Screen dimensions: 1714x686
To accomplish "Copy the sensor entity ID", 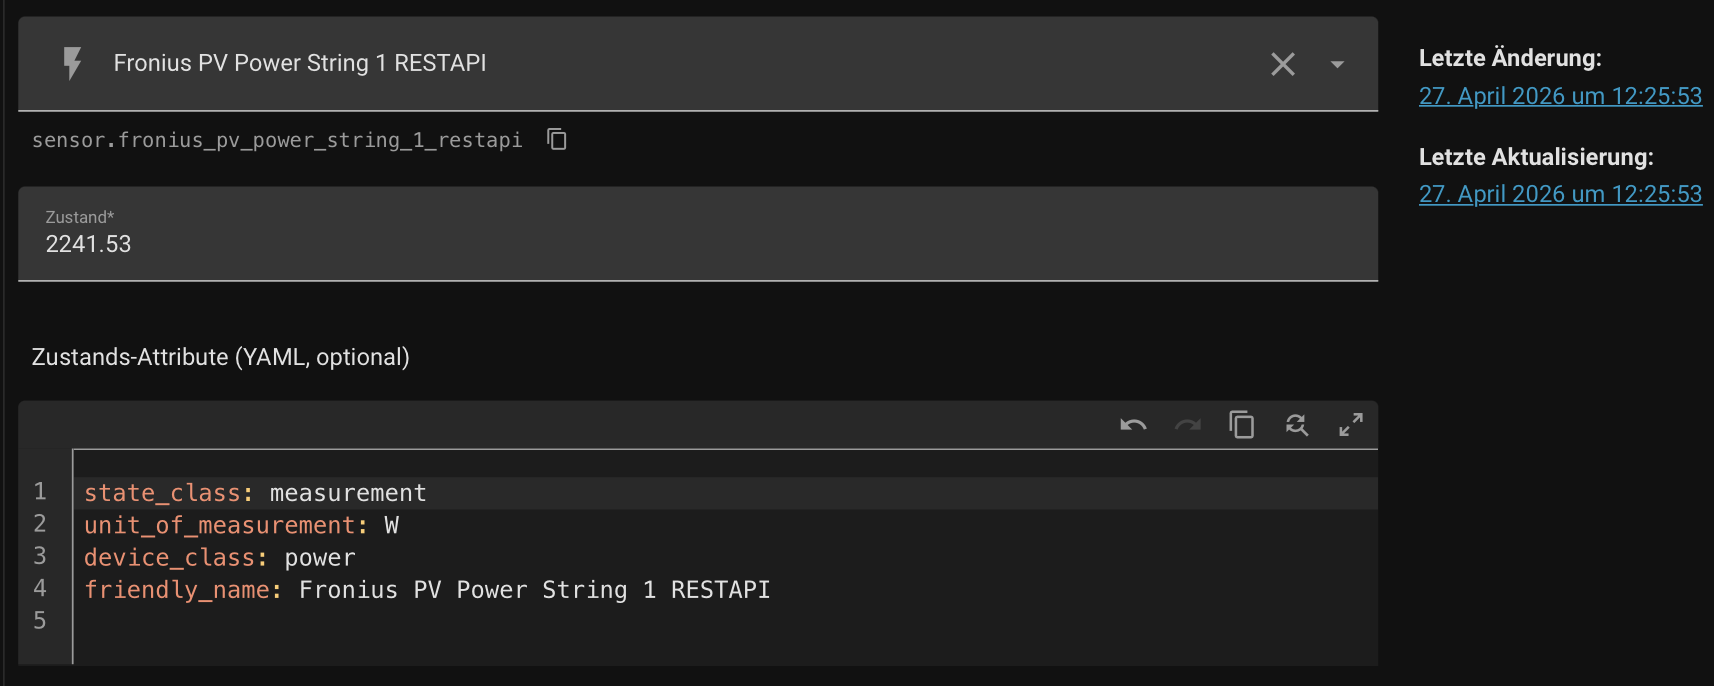I will point(557,140).
